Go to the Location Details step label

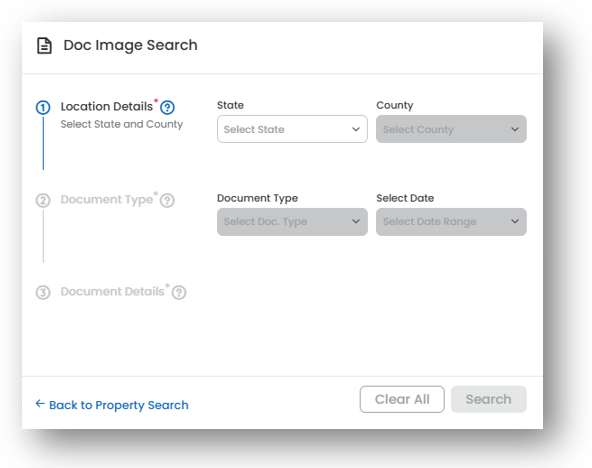107,107
